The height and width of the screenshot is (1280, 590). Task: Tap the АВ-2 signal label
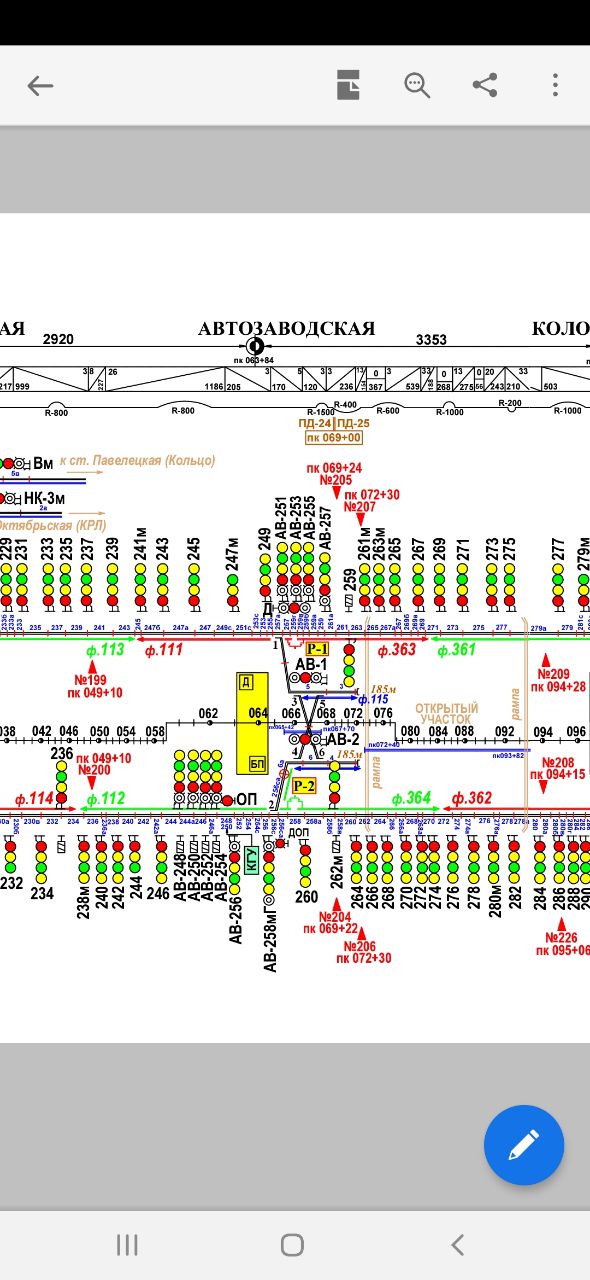[x=343, y=739]
